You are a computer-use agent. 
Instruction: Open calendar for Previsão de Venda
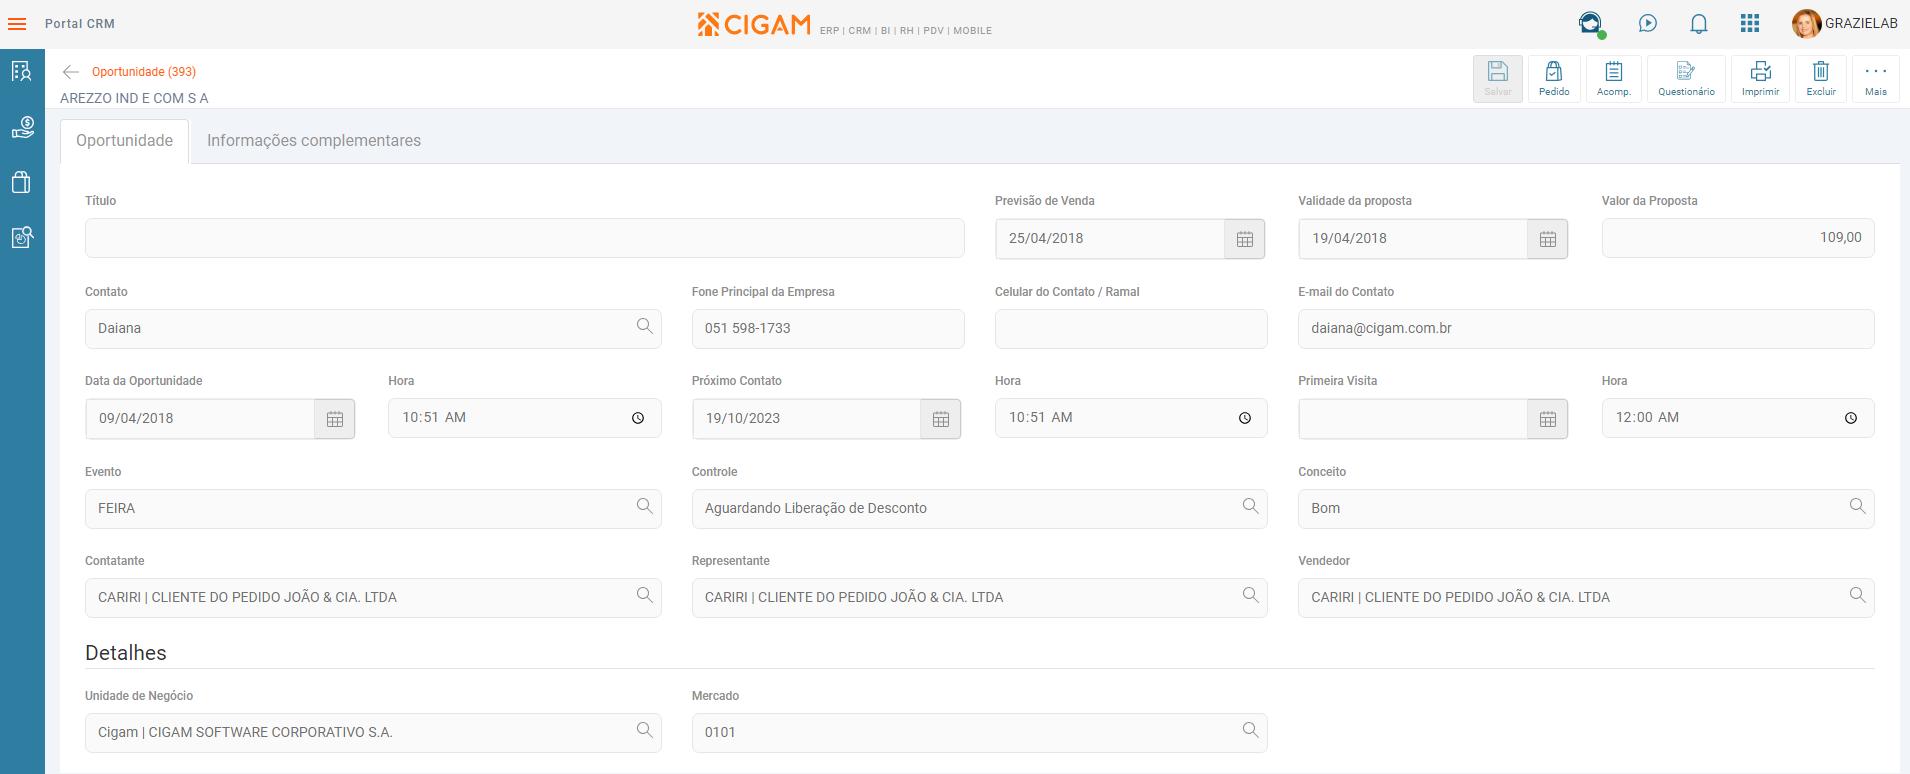pos(1245,239)
